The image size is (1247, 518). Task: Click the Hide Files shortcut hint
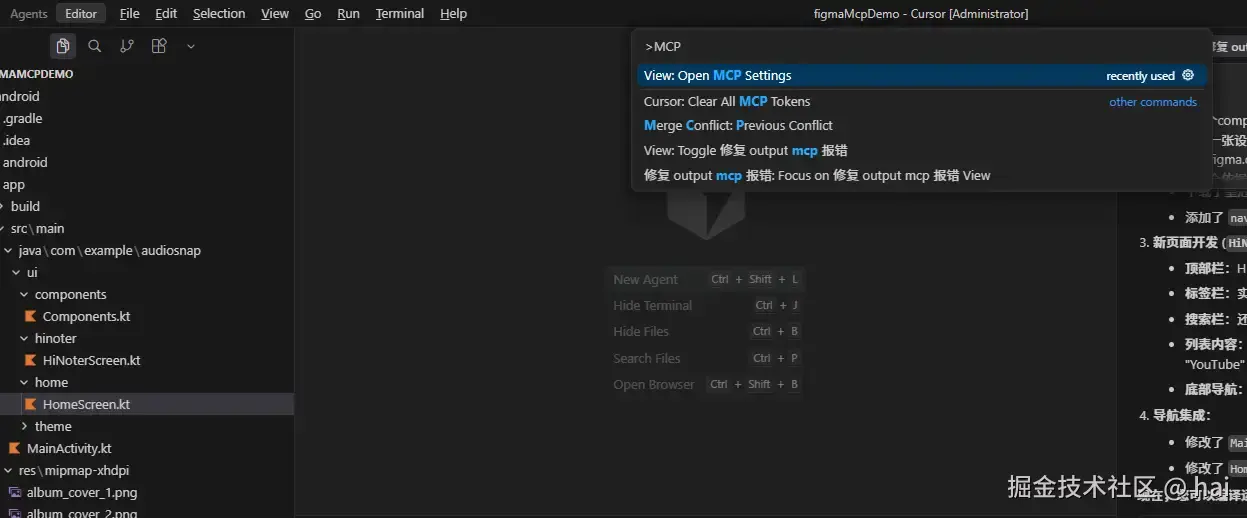(707, 332)
